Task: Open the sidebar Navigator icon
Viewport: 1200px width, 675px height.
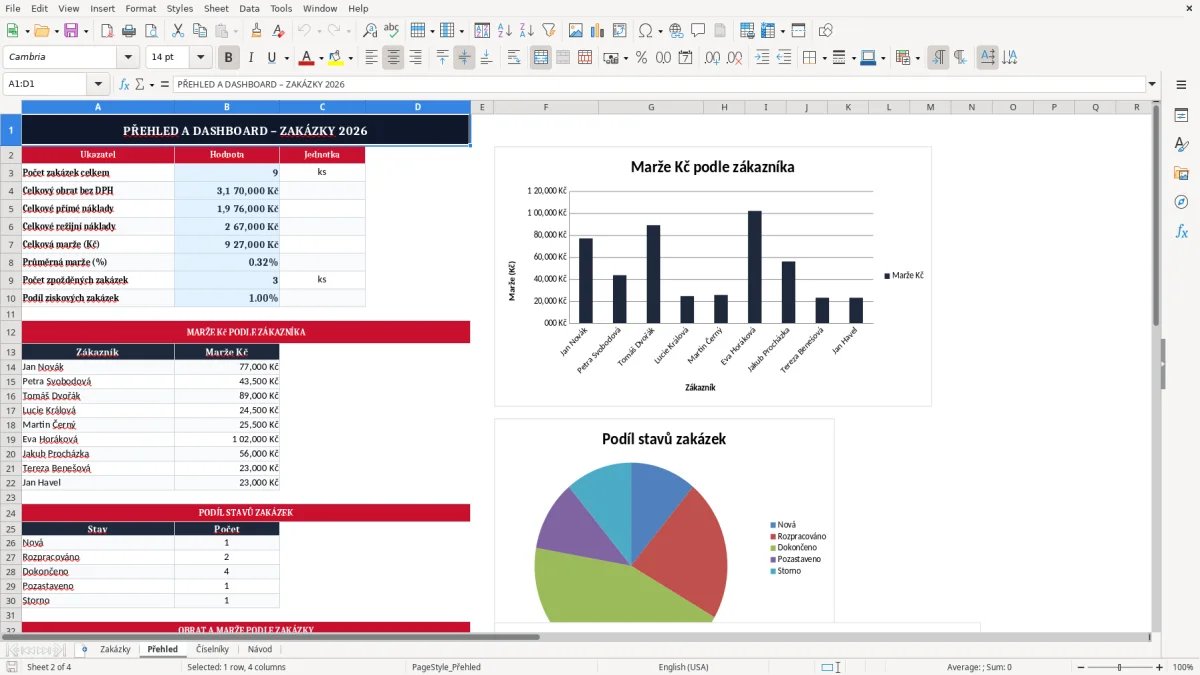Action: coord(1181,202)
